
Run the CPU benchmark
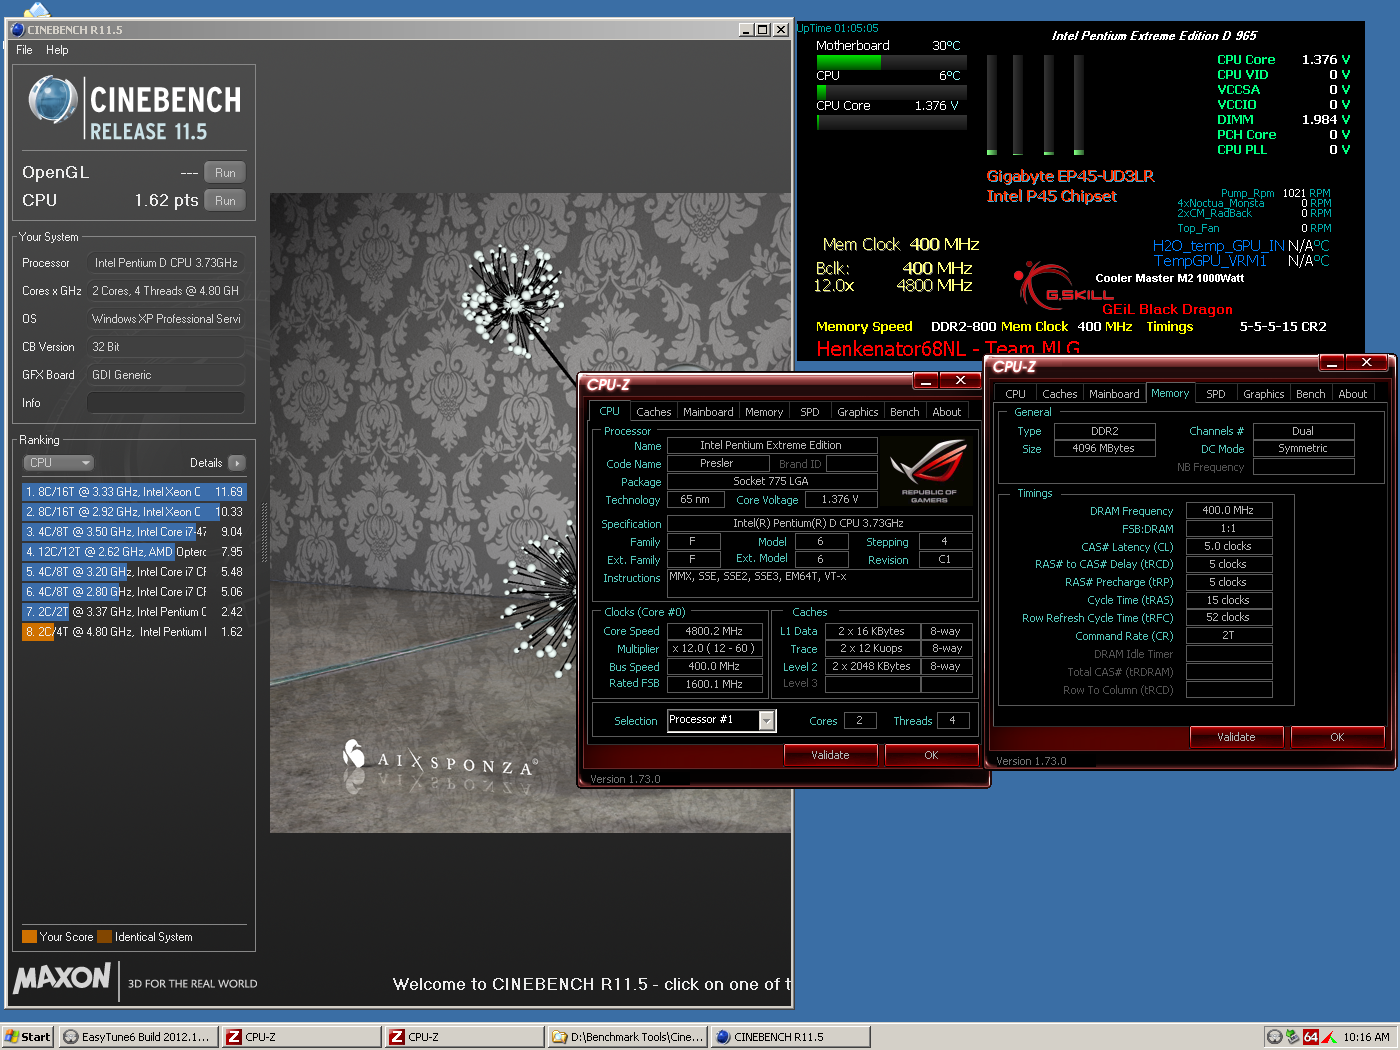[225, 201]
